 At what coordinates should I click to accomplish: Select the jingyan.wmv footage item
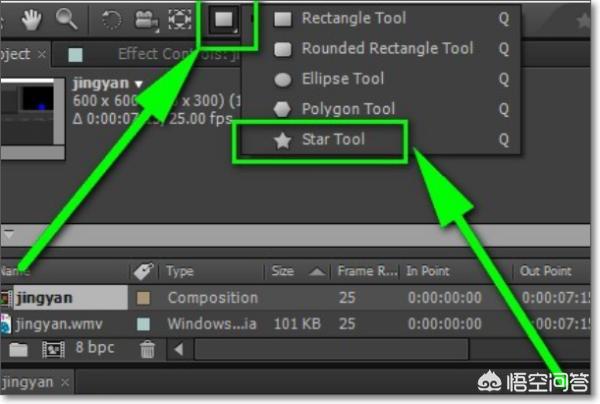pos(60,323)
